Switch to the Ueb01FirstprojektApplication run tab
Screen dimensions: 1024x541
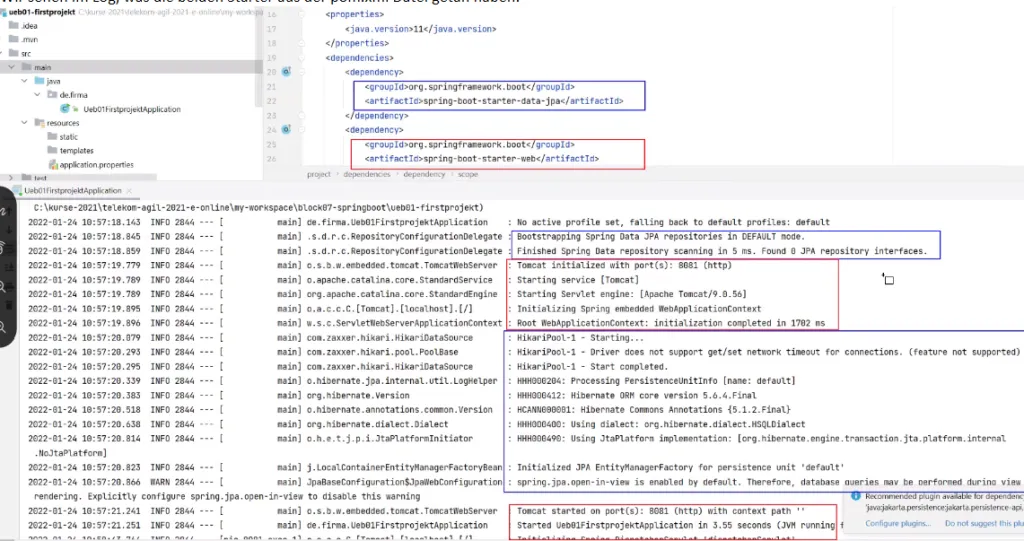[x=72, y=190]
